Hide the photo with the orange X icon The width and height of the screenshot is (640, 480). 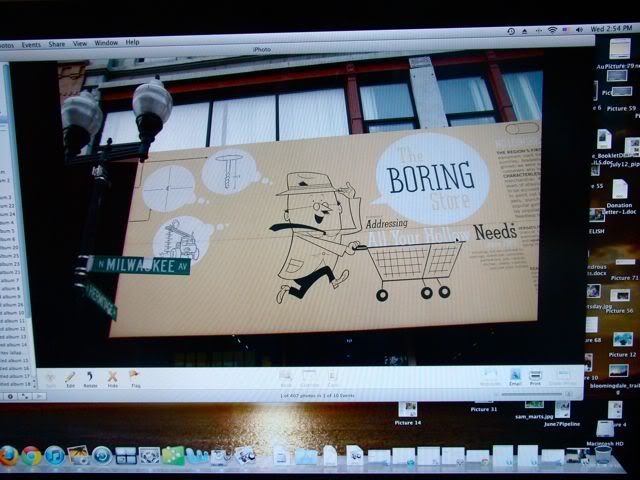click(x=113, y=378)
